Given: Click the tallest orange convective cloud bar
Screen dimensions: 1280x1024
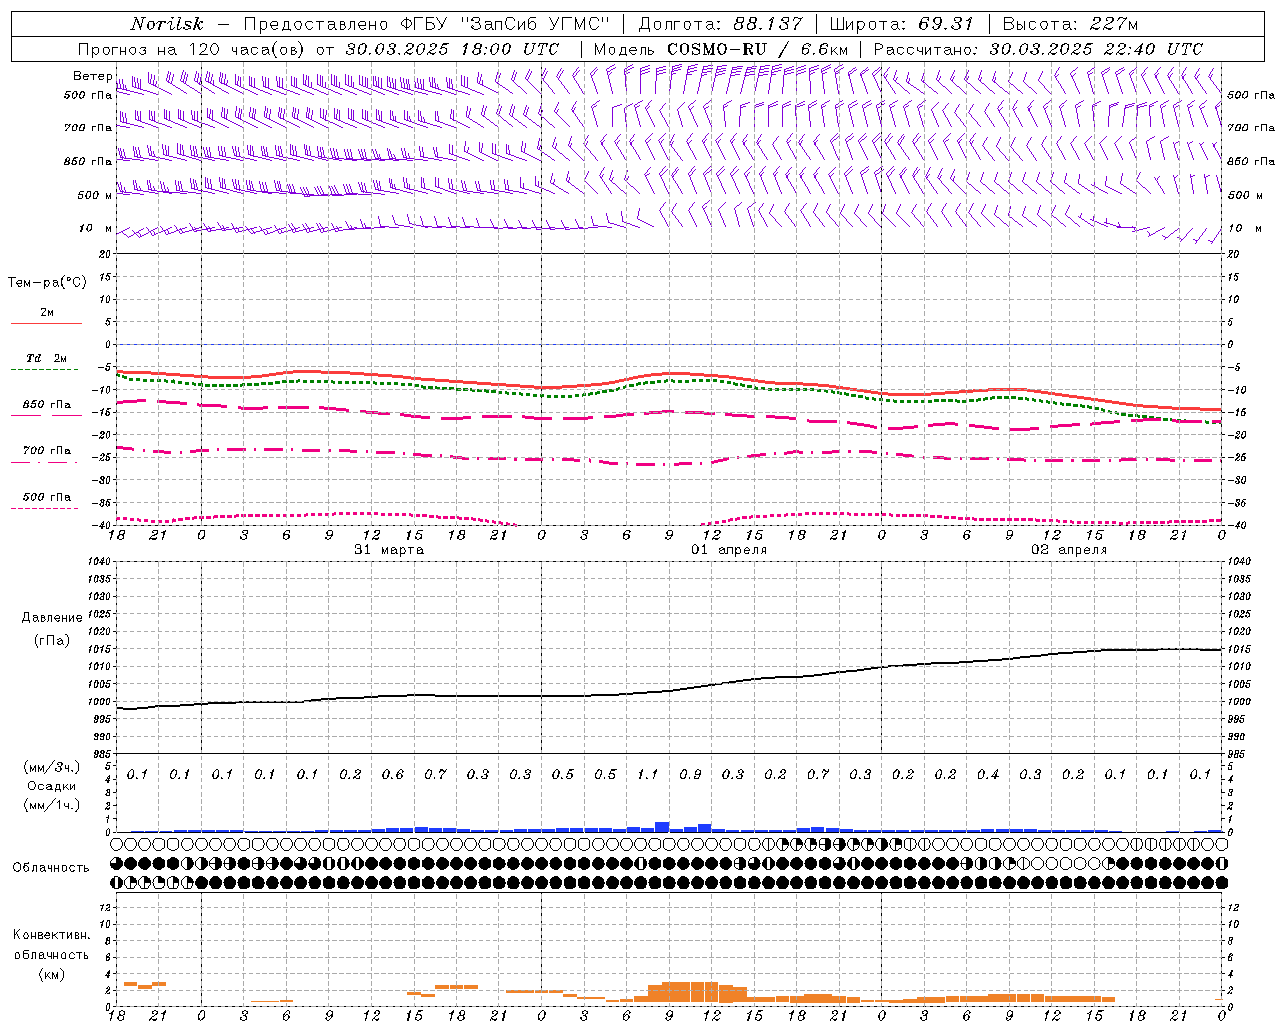Looking at the screenshot, I should (x=690, y=992).
